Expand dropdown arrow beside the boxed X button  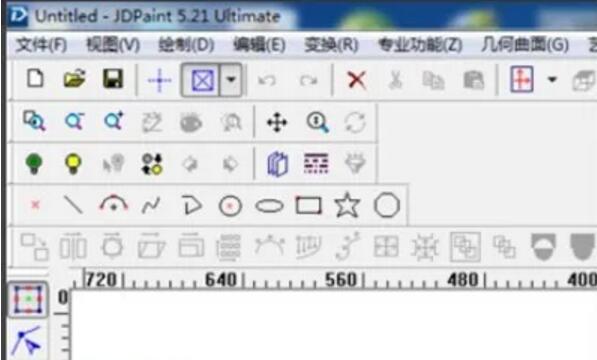[231, 80]
